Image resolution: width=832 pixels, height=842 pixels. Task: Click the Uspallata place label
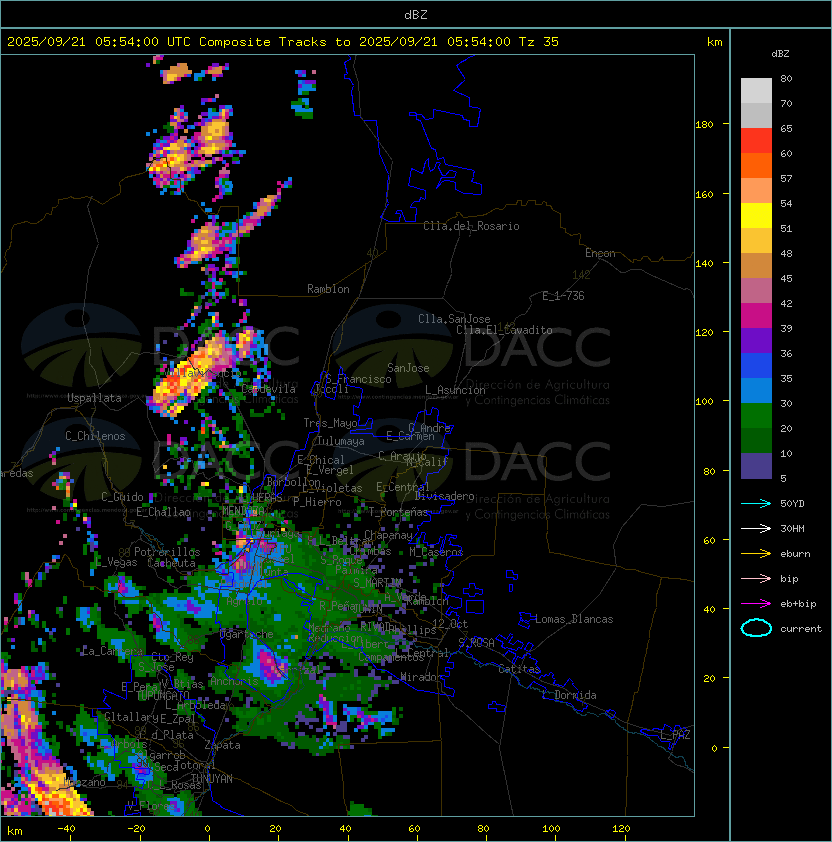point(94,398)
